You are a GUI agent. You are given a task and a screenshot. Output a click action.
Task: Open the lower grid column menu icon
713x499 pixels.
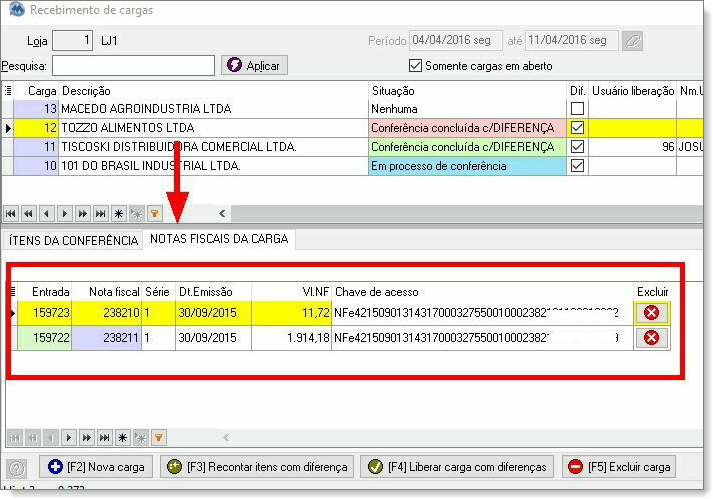click(x=13, y=292)
